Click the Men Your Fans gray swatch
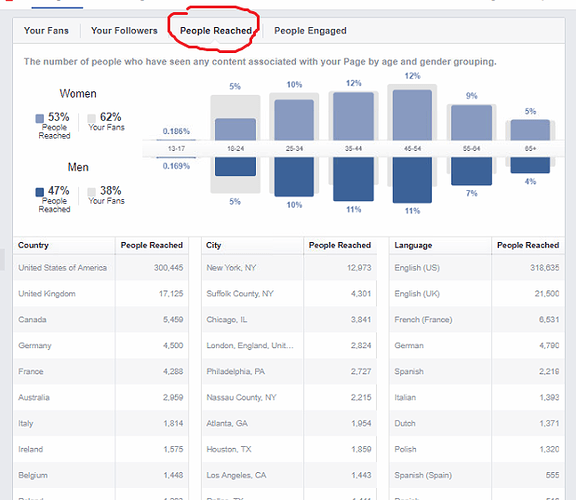The image size is (576, 500). tap(91, 192)
